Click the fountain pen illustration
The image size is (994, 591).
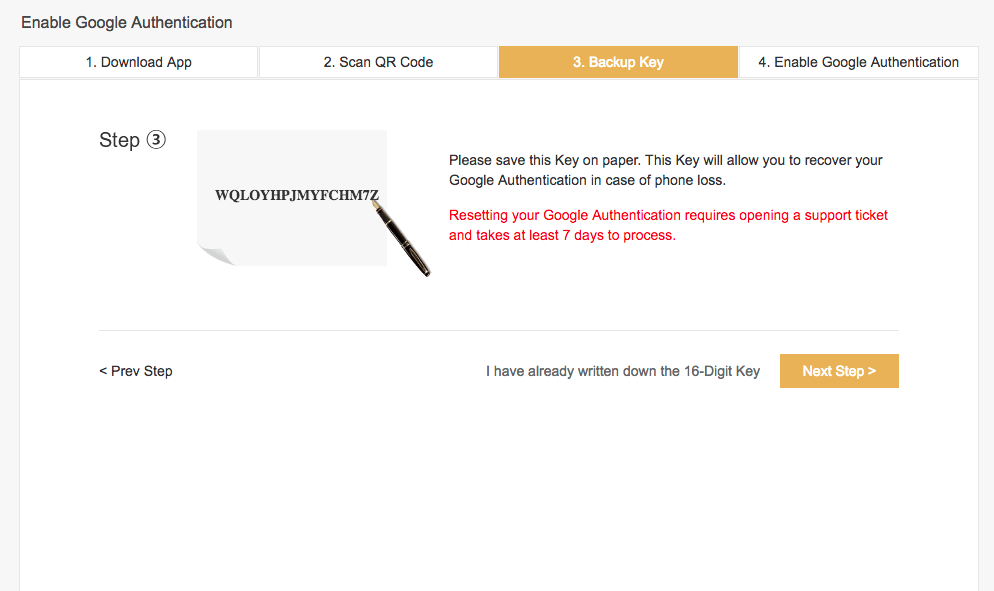pyautogui.click(x=401, y=239)
